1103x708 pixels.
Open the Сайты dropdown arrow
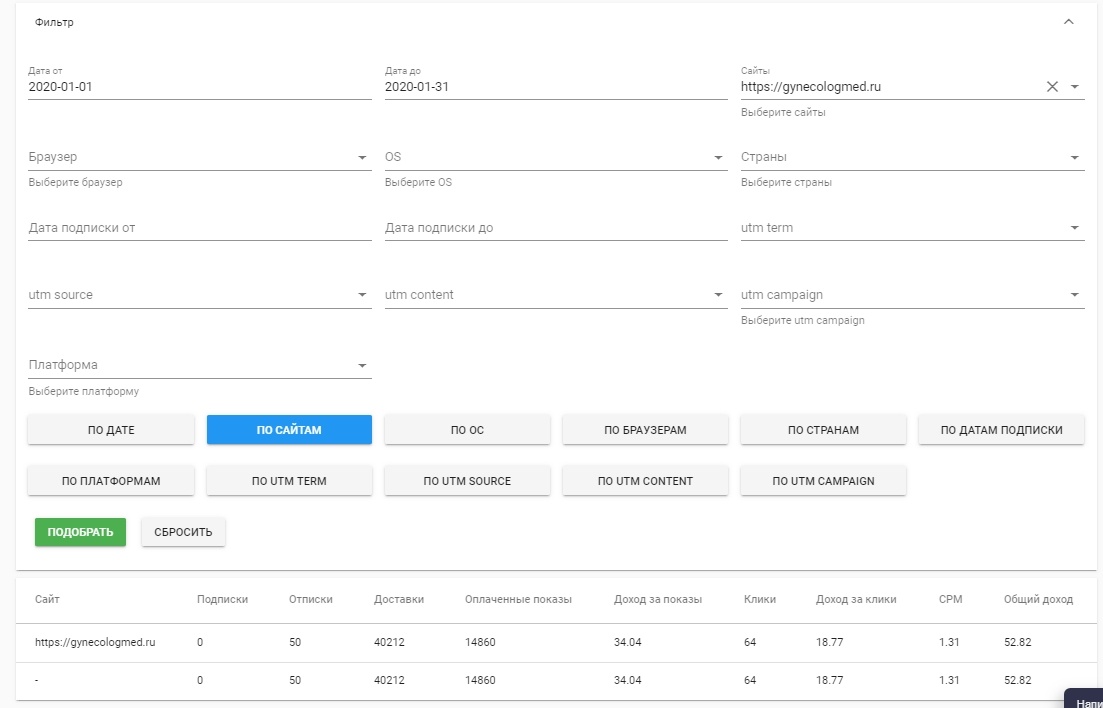[x=1075, y=87]
